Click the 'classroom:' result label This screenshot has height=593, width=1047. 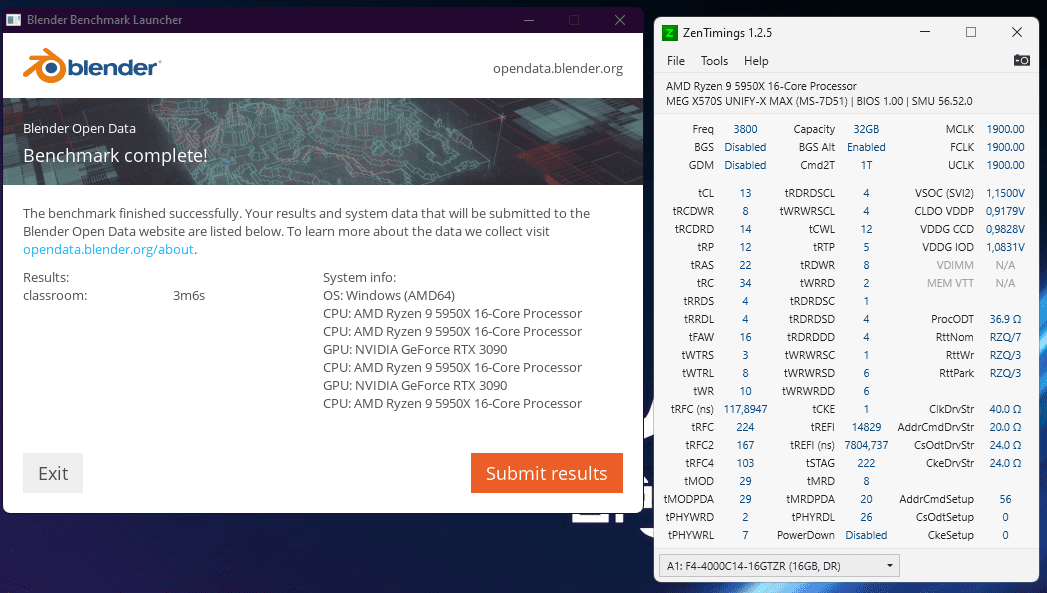point(55,295)
